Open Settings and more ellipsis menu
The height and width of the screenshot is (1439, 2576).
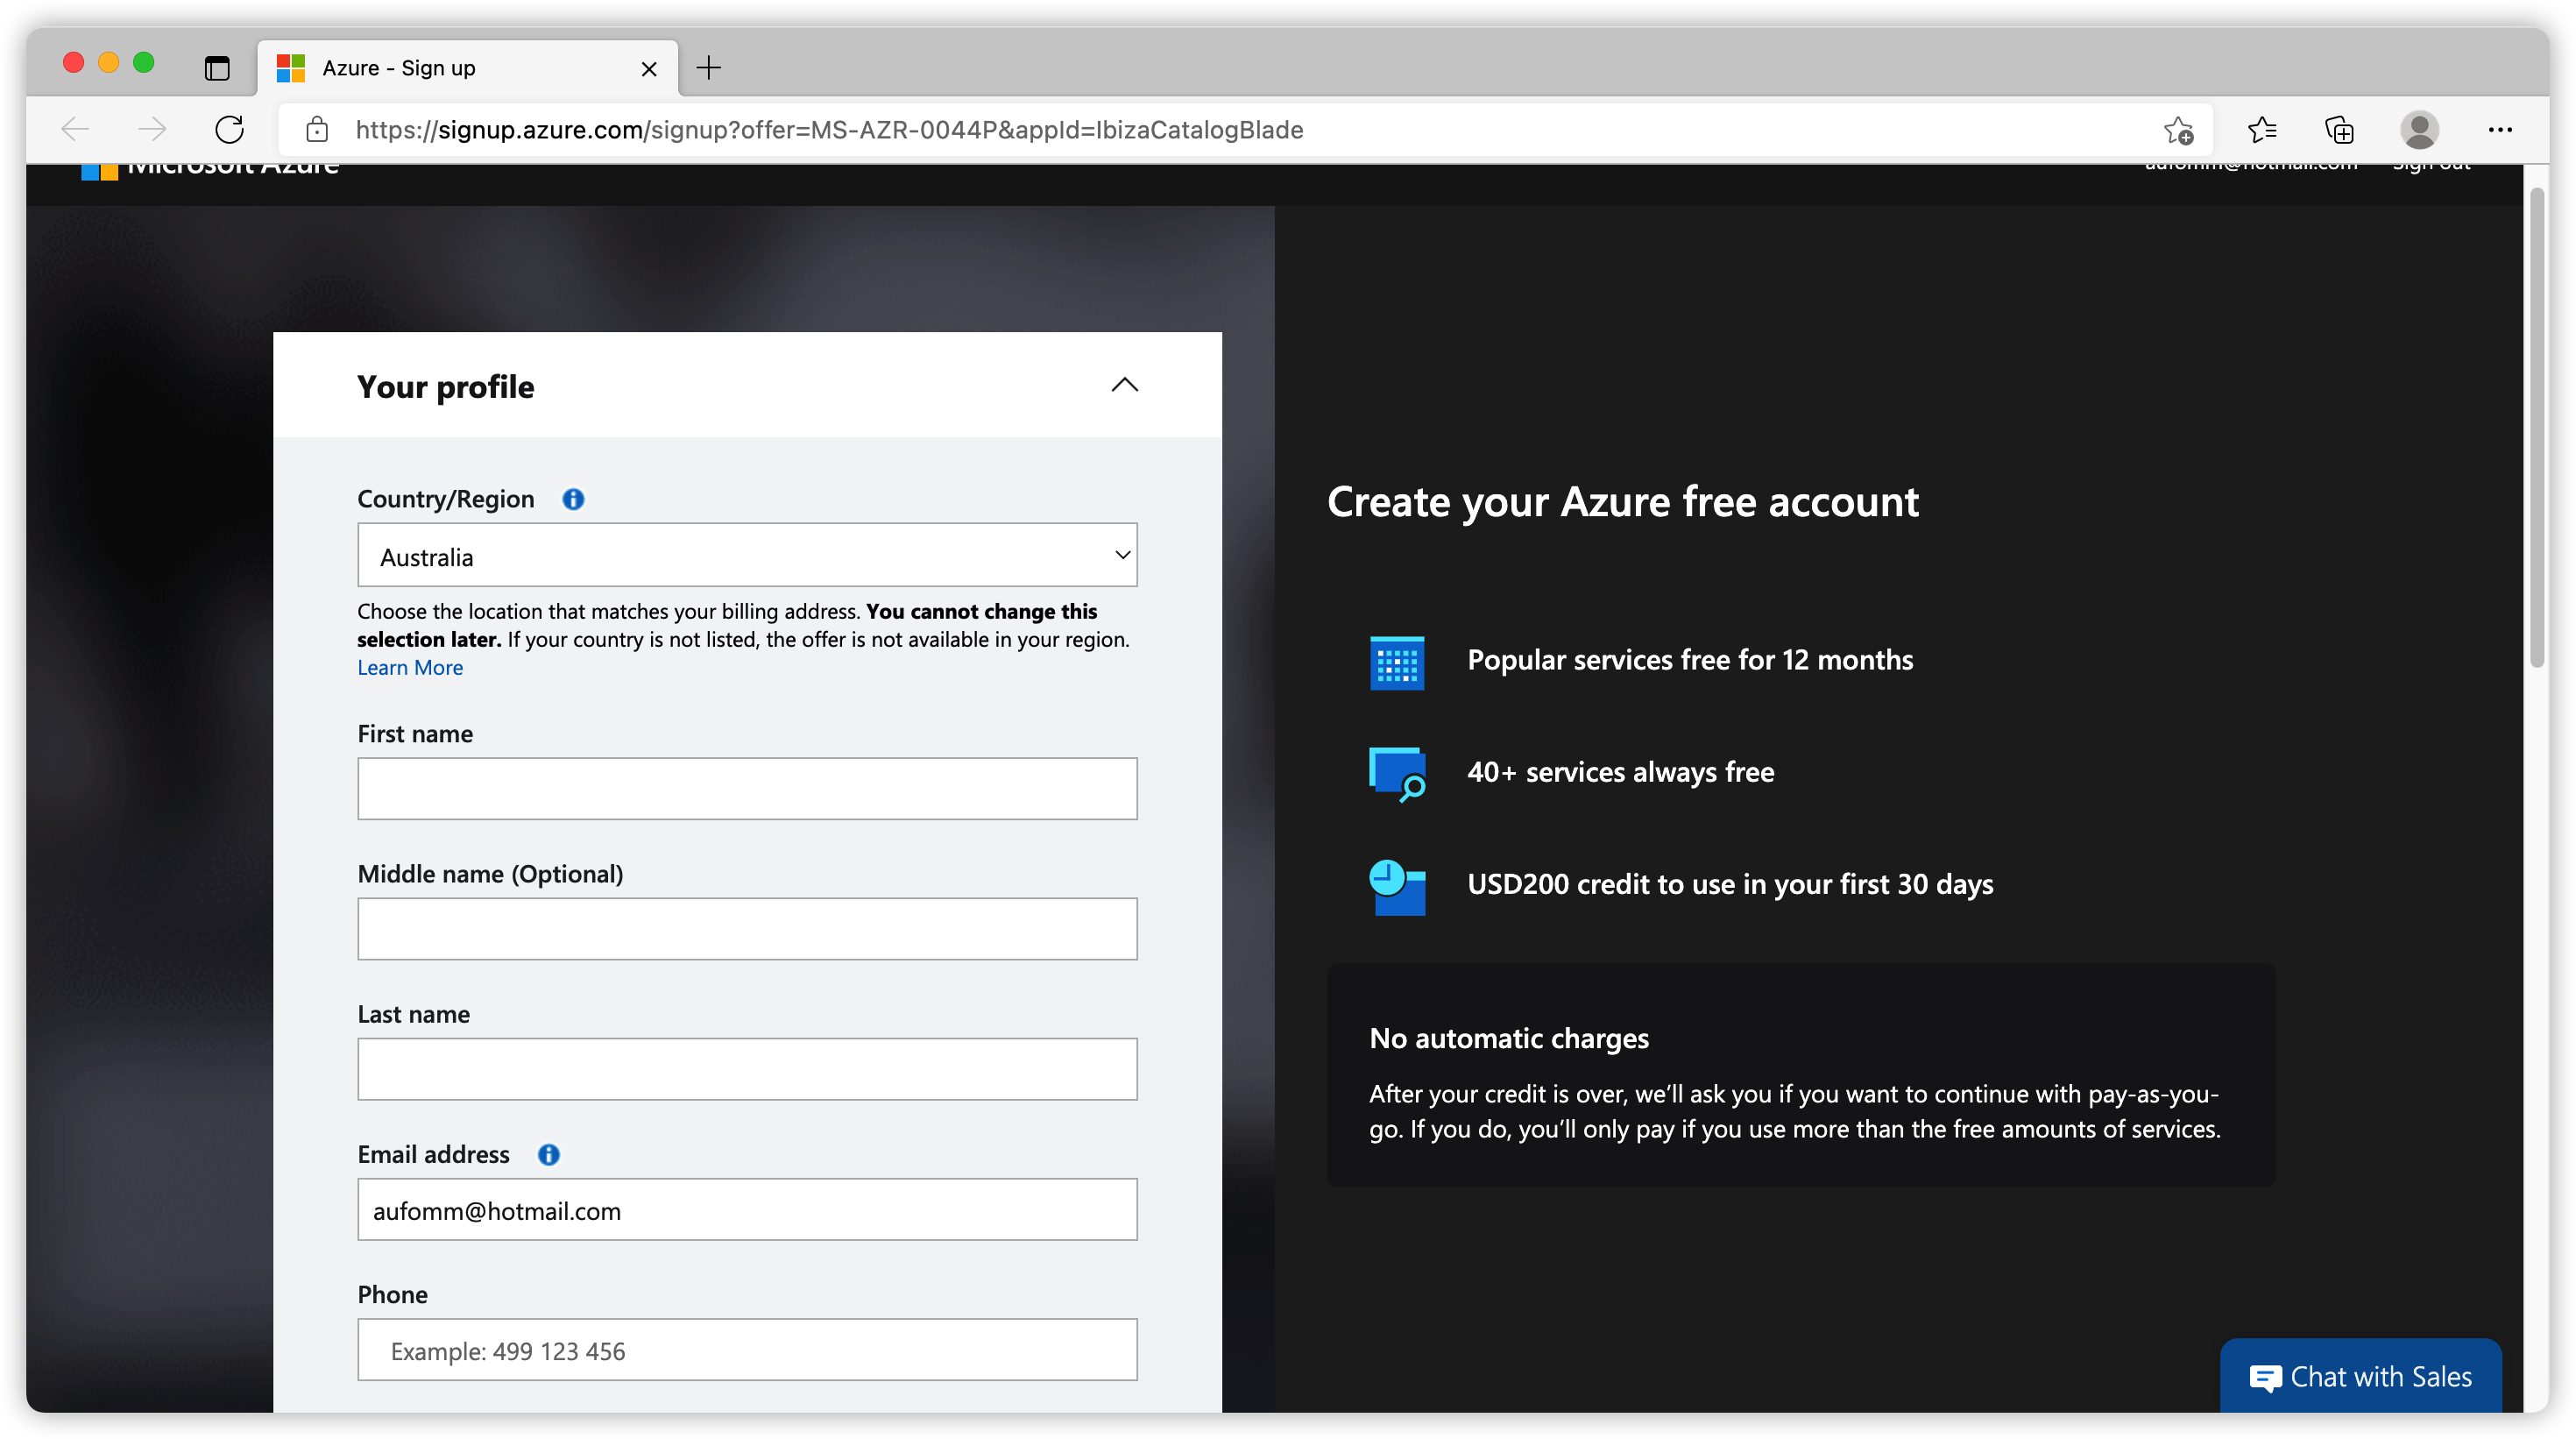(x=2499, y=130)
